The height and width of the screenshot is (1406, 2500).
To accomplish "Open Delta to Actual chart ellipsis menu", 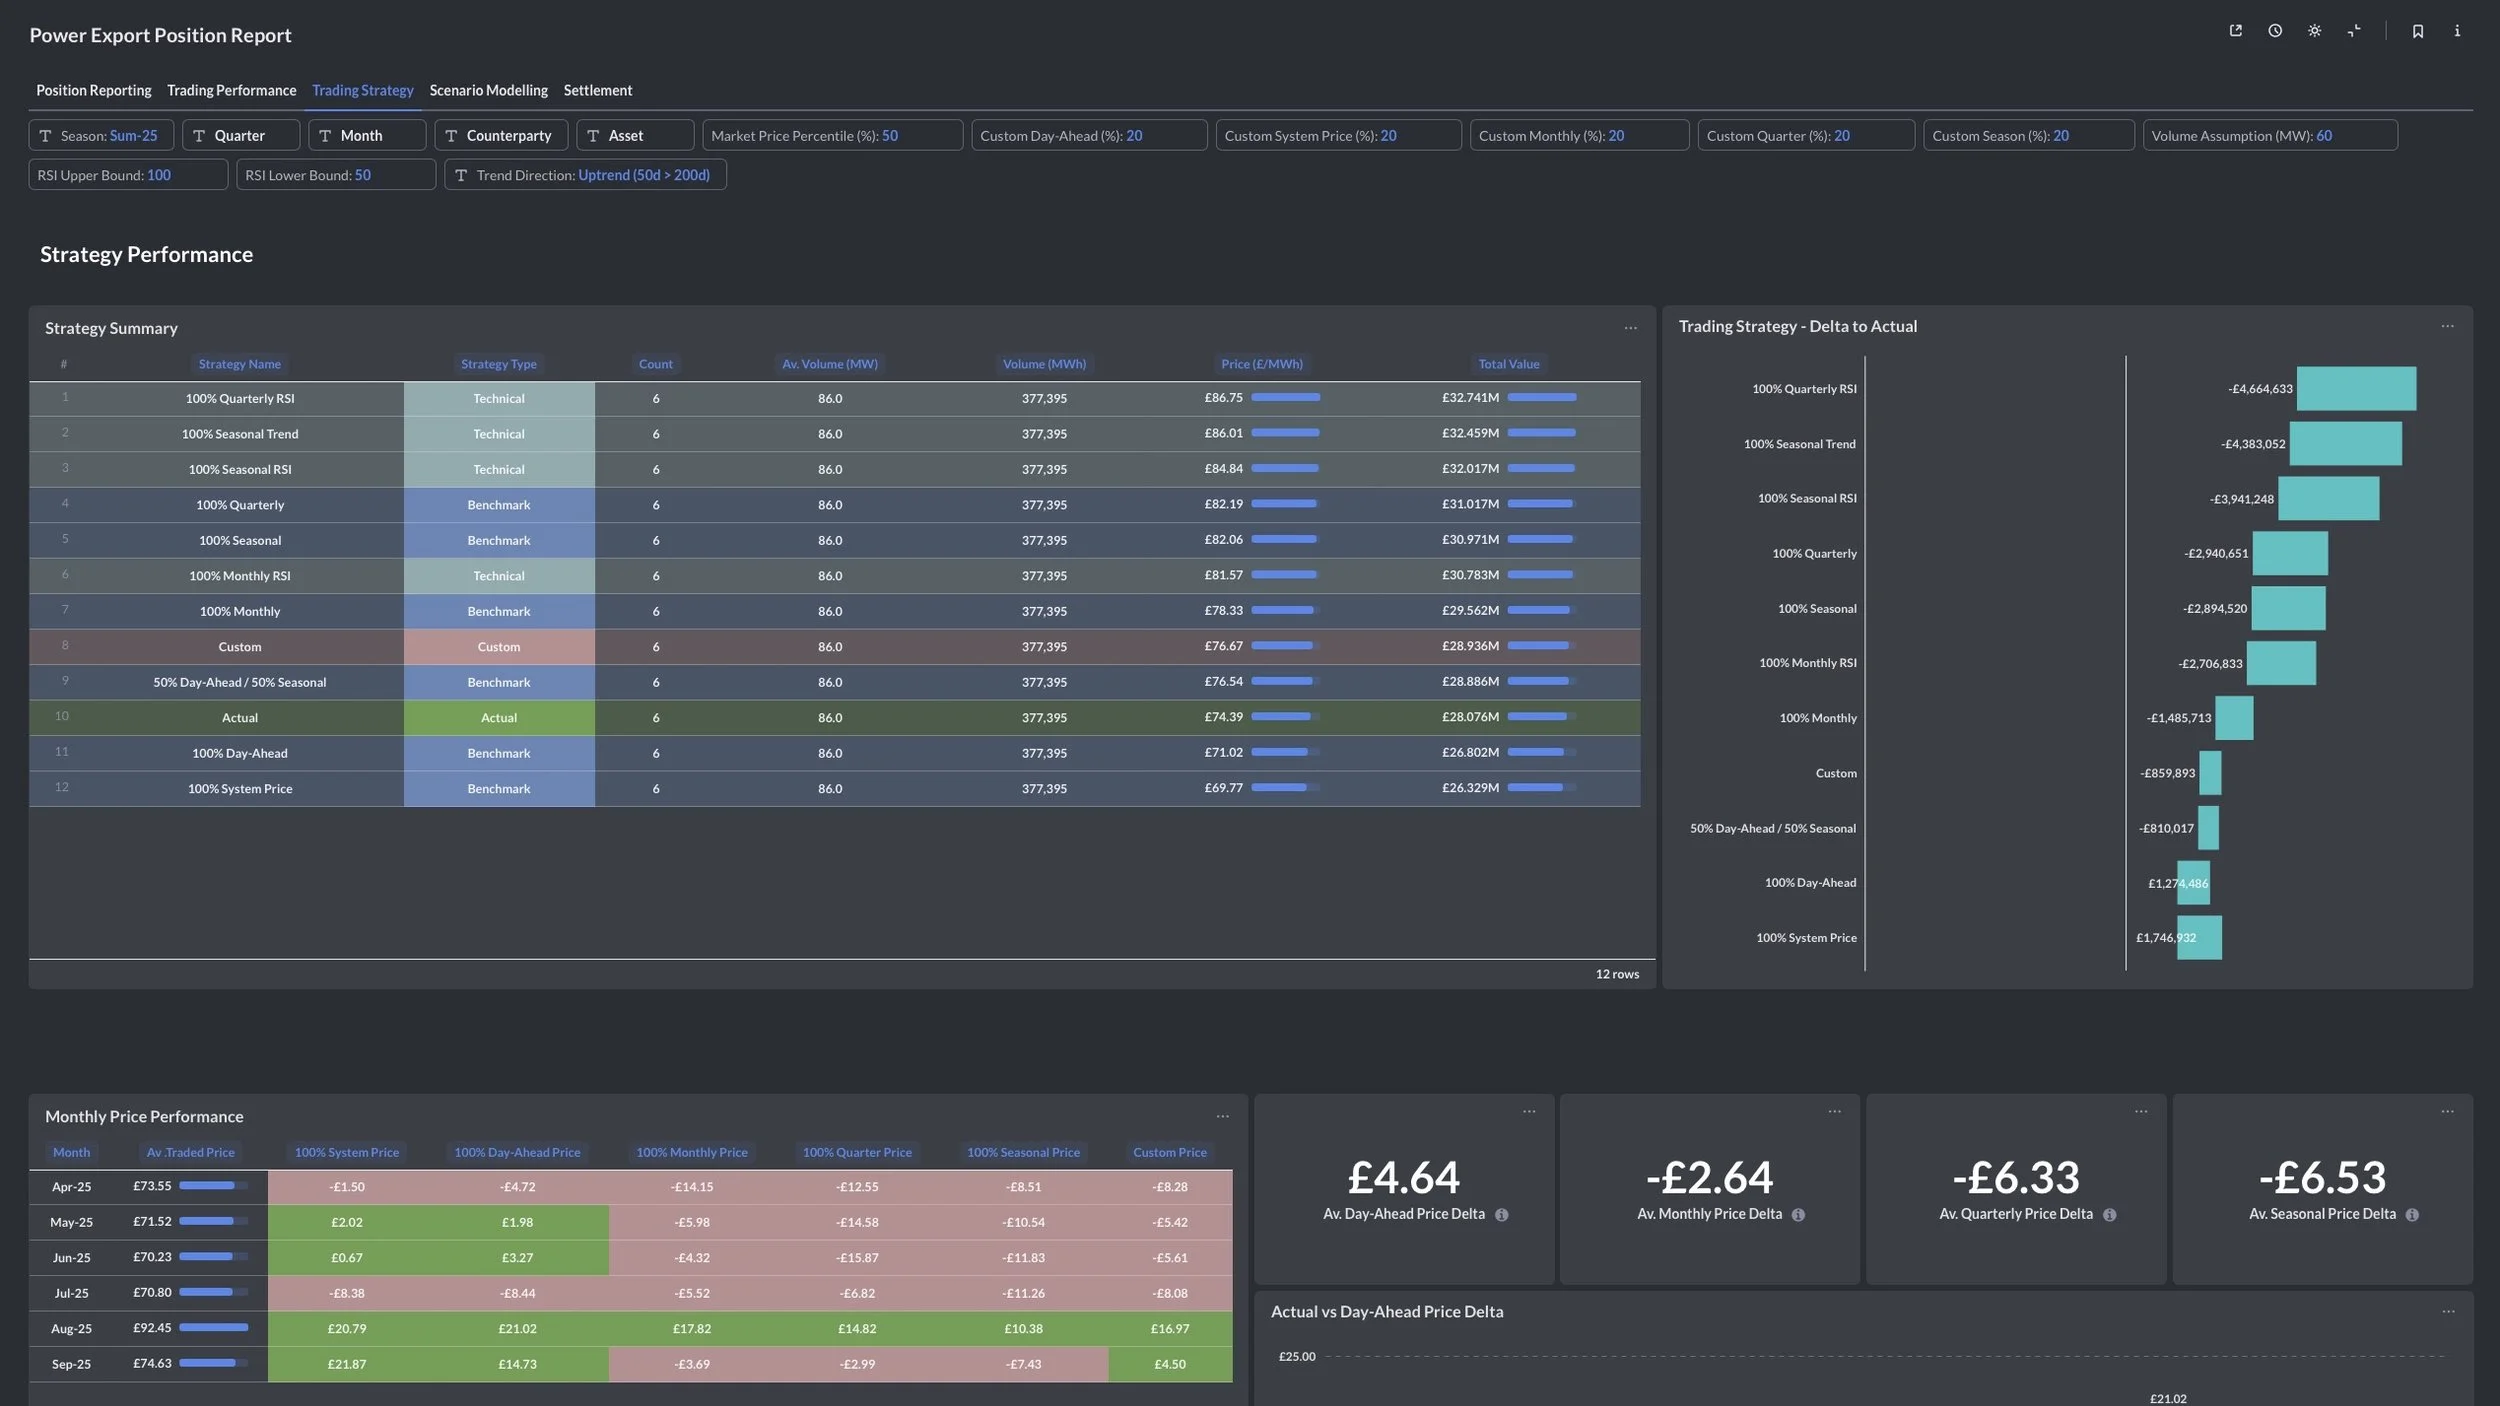I will pyautogui.click(x=2447, y=326).
